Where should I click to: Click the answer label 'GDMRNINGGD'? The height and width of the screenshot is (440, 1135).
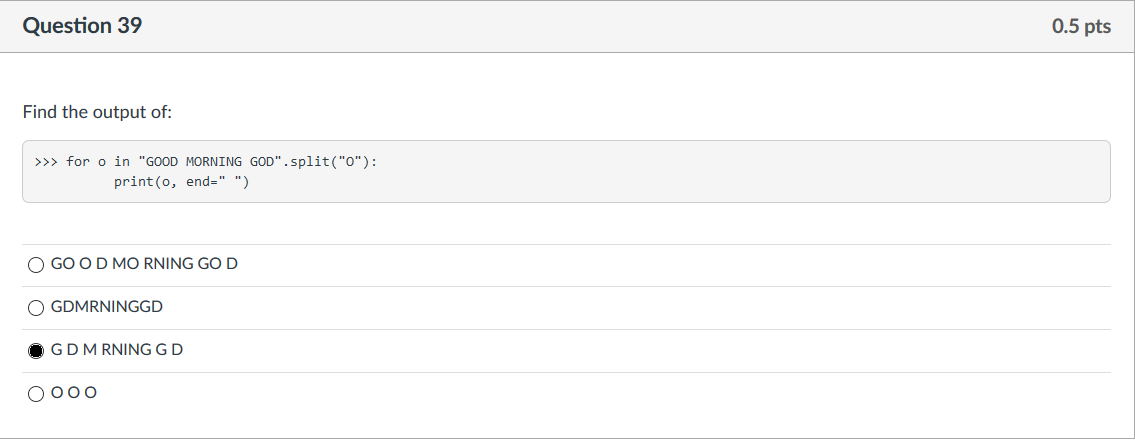pyautogui.click(x=107, y=307)
